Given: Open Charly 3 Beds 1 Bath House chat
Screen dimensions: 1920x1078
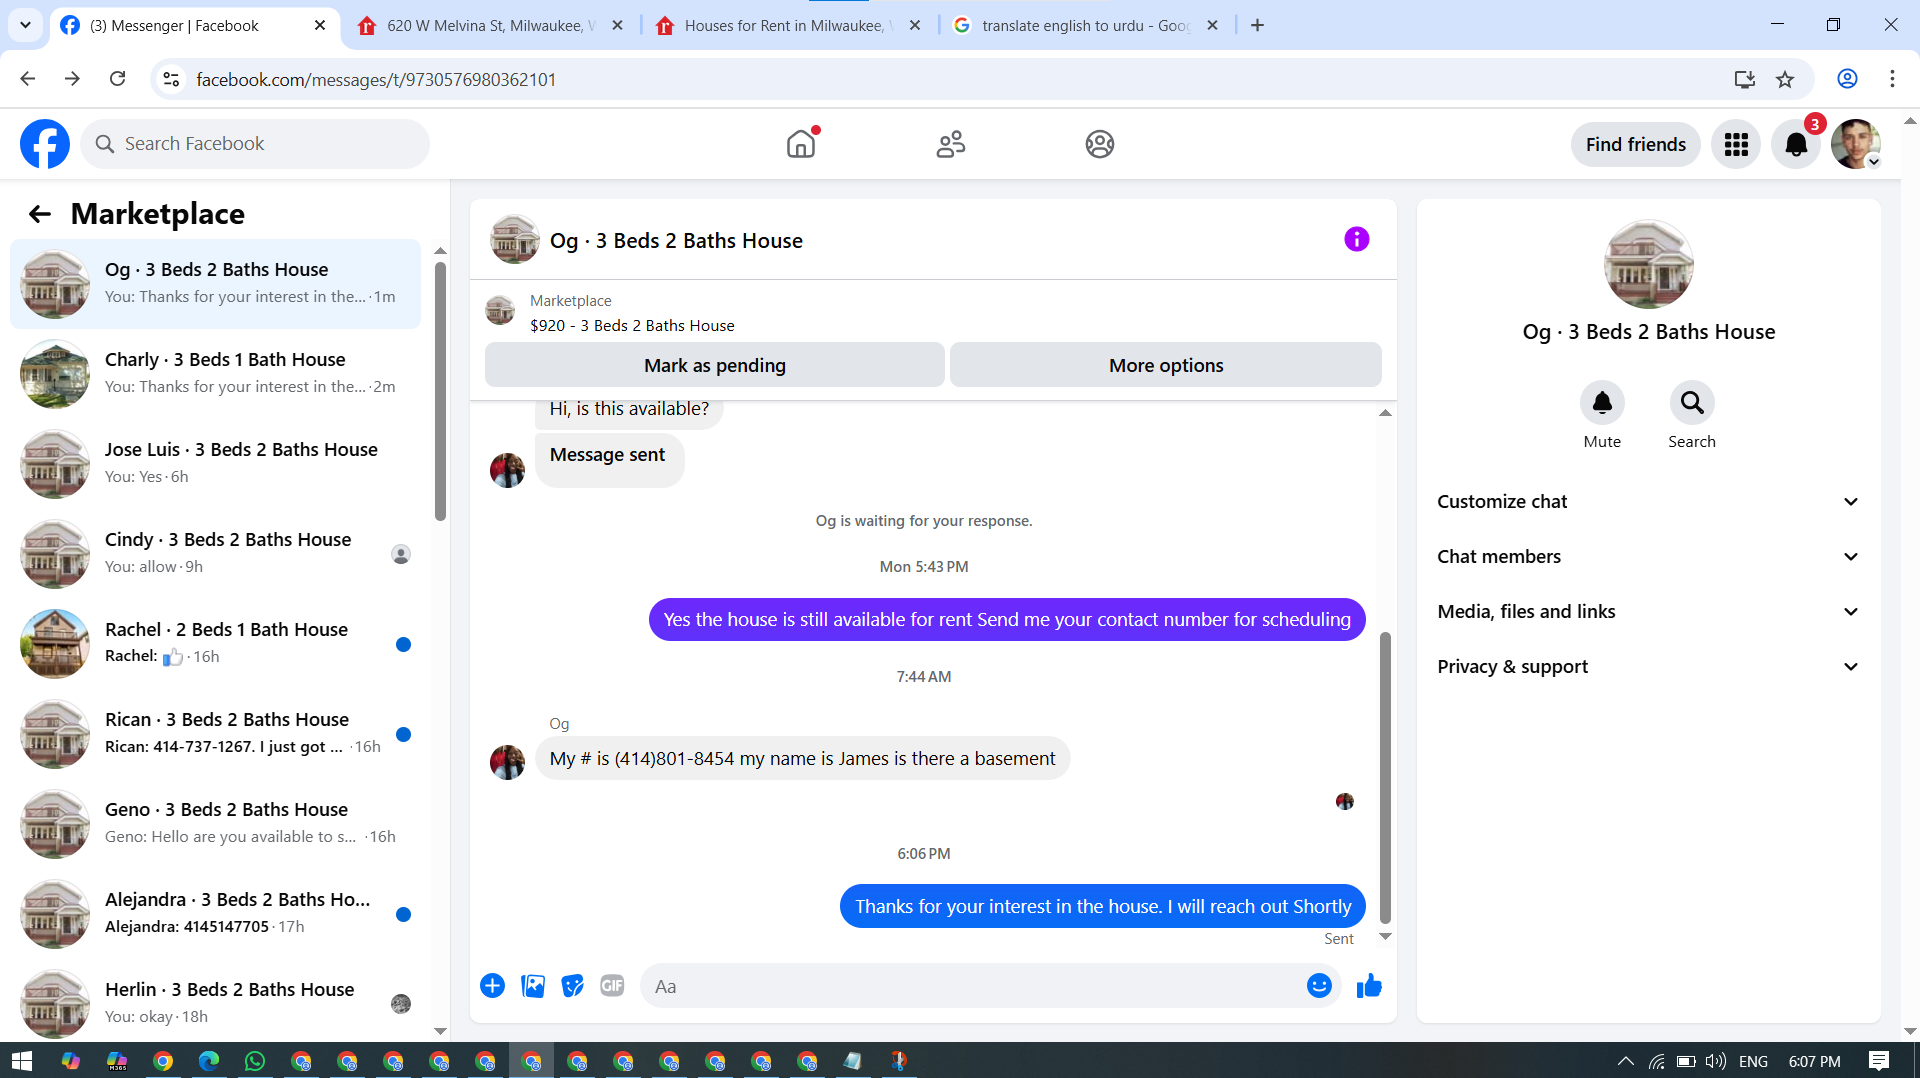Looking at the screenshot, I should tap(215, 374).
